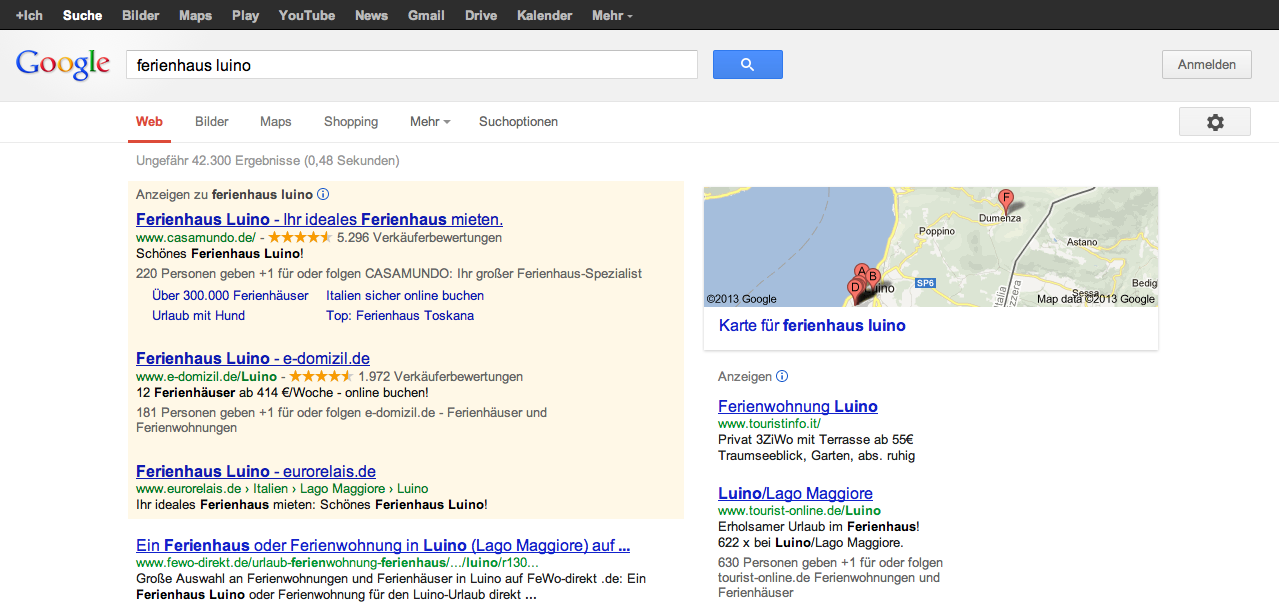Click info icon beside "Anzeigen zu ferienhaus luino"
1279x614 pixels.
(x=323, y=195)
